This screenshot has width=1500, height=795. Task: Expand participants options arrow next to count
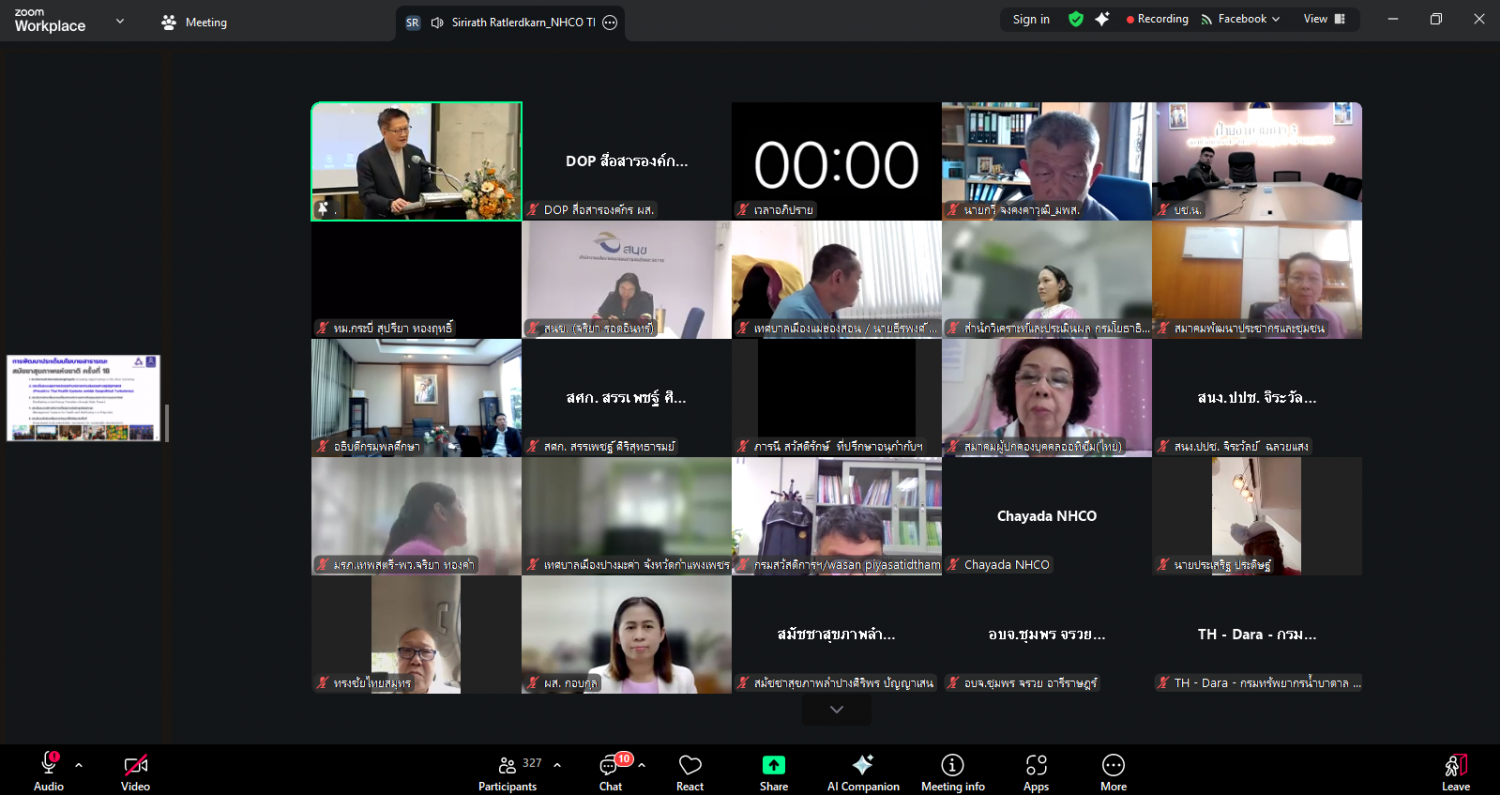point(557,766)
